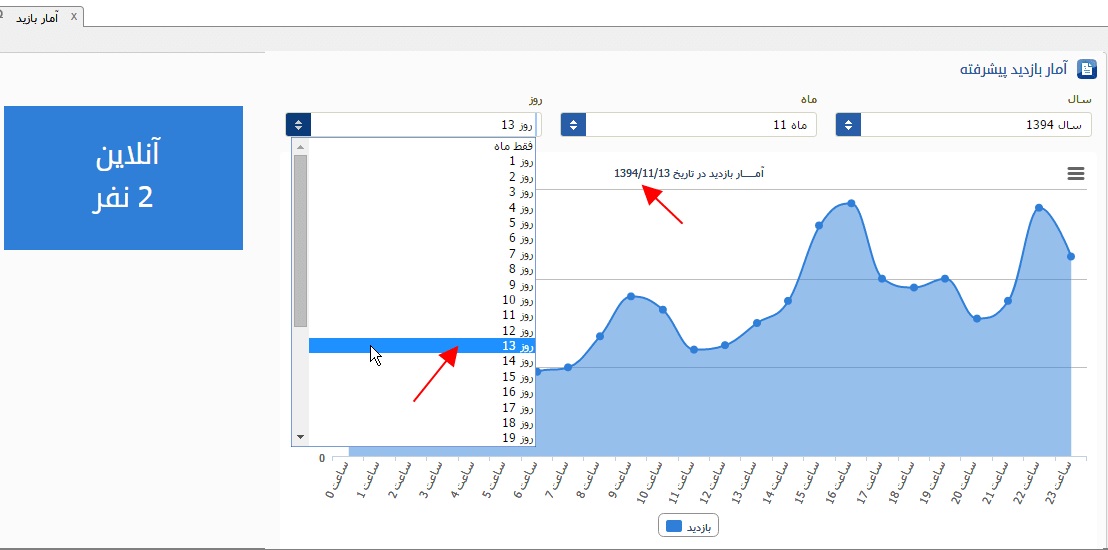Open the year dropdown showing سال 1394

(x=975, y=125)
